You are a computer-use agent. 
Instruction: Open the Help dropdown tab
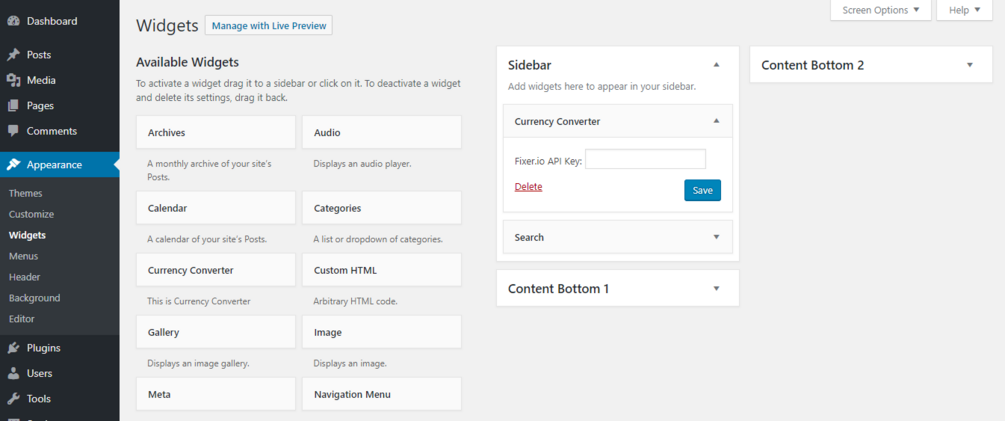tap(964, 10)
